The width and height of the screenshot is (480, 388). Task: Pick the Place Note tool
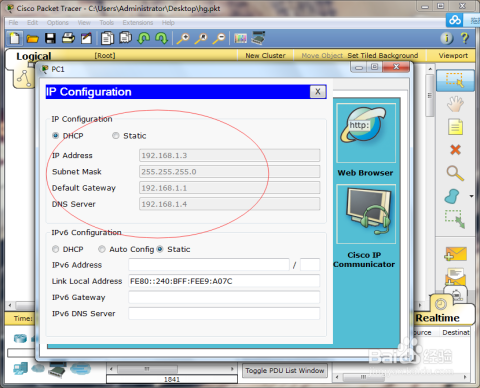click(455, 127)
